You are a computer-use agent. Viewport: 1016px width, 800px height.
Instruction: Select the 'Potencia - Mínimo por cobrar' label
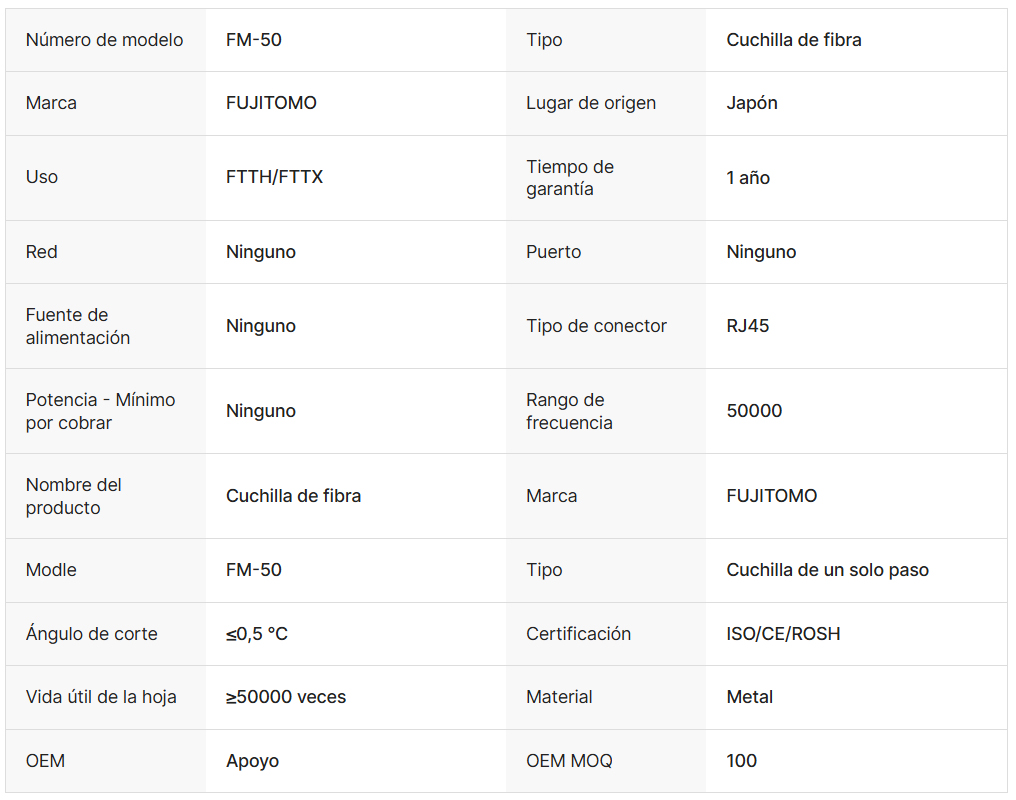100,411
